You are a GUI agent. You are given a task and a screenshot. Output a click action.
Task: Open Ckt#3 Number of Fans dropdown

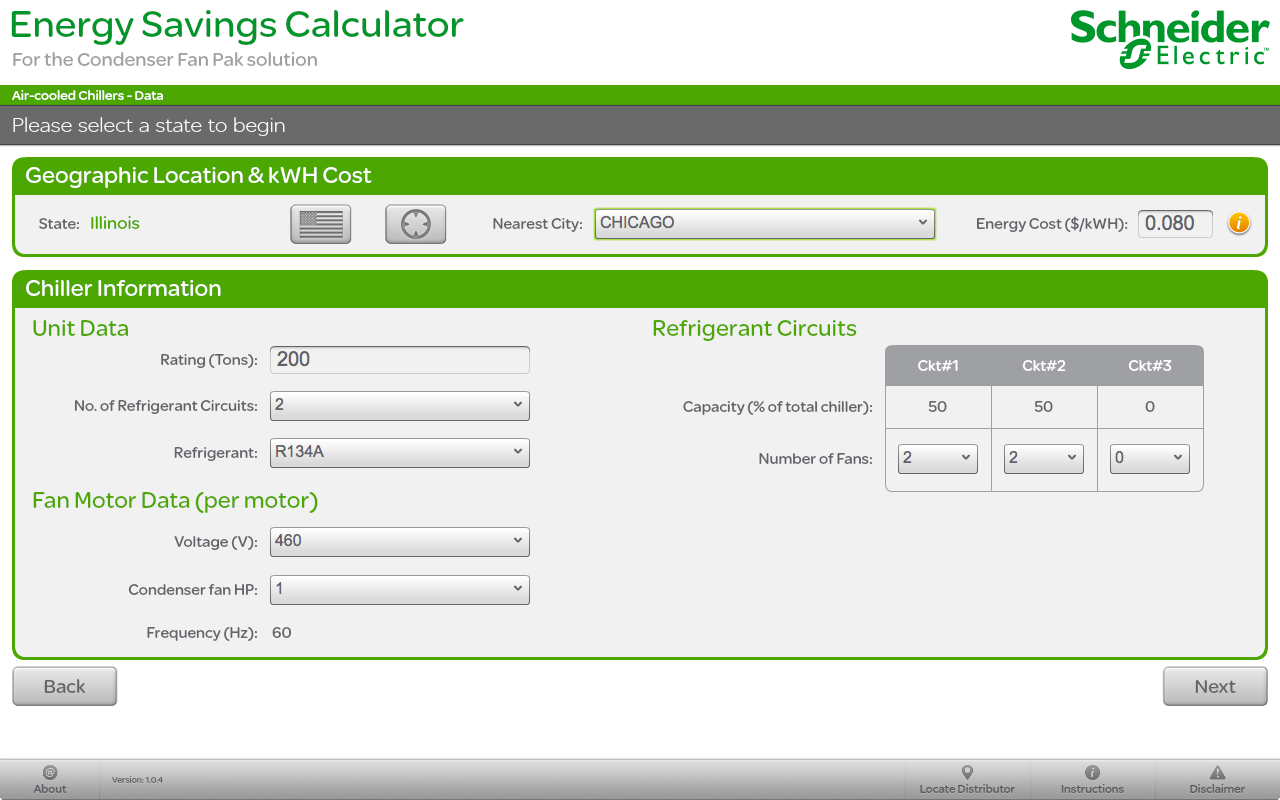point(1150,458)
